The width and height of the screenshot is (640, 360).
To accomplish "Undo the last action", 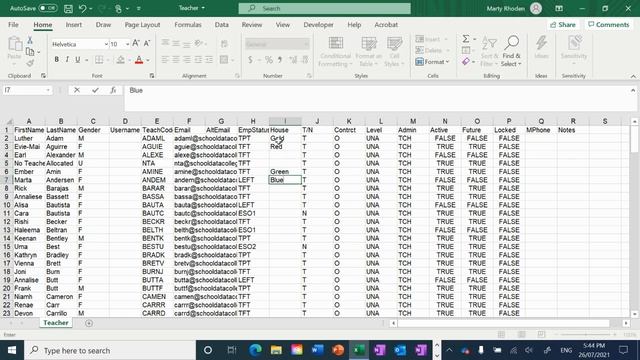I will pos(82,8).
